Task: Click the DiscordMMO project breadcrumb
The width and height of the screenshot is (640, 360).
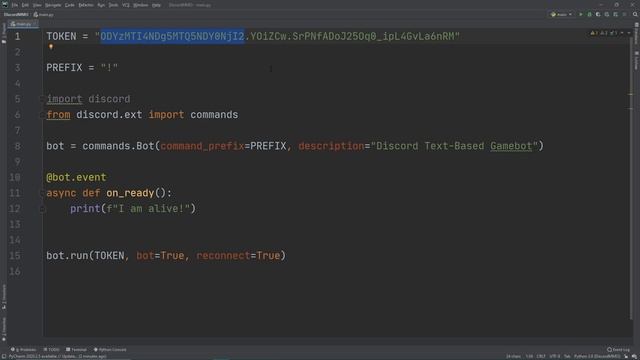Action: point(16,15)
